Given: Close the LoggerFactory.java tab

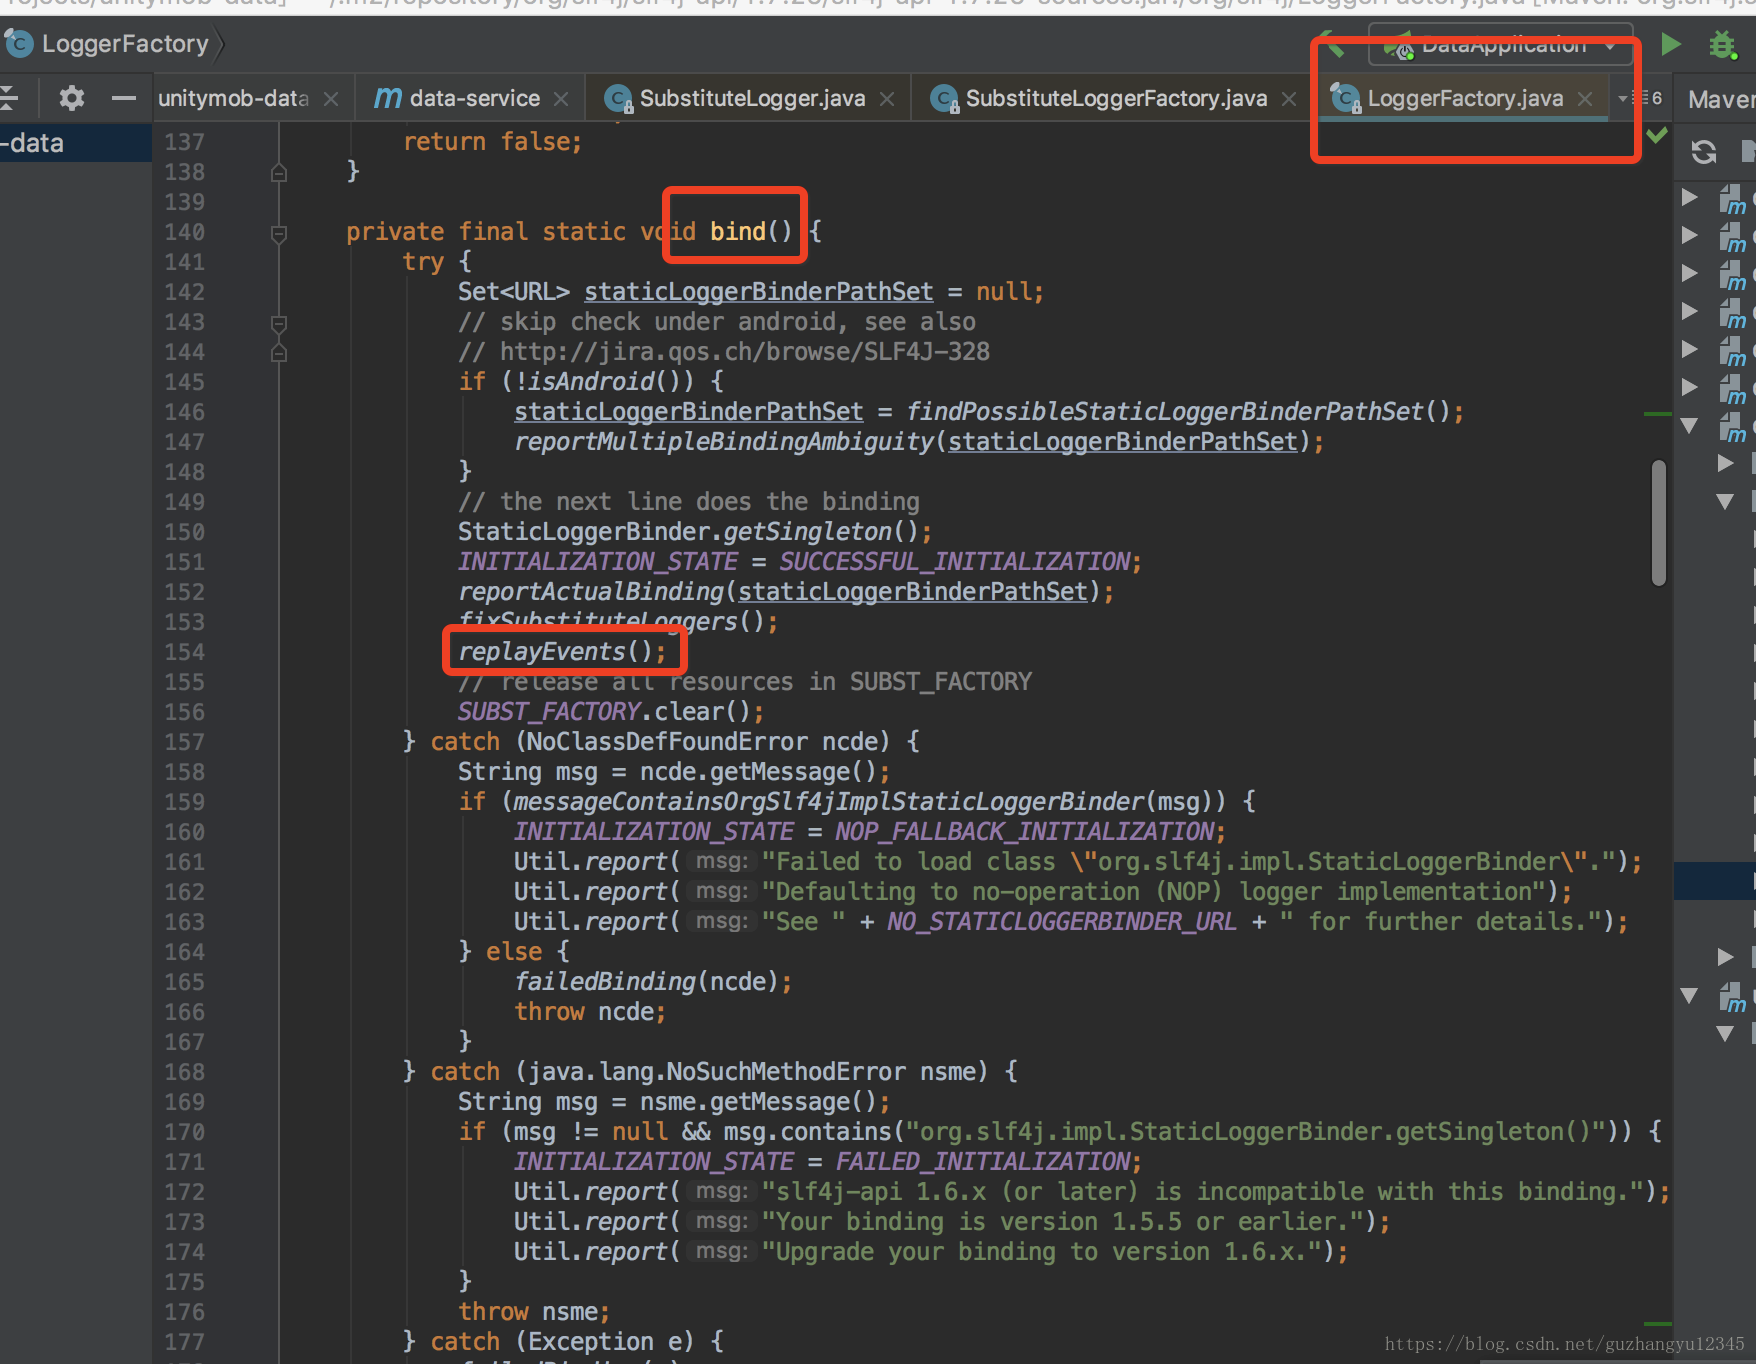Looking at the screenshot, I should click(x=1585, y=99).
